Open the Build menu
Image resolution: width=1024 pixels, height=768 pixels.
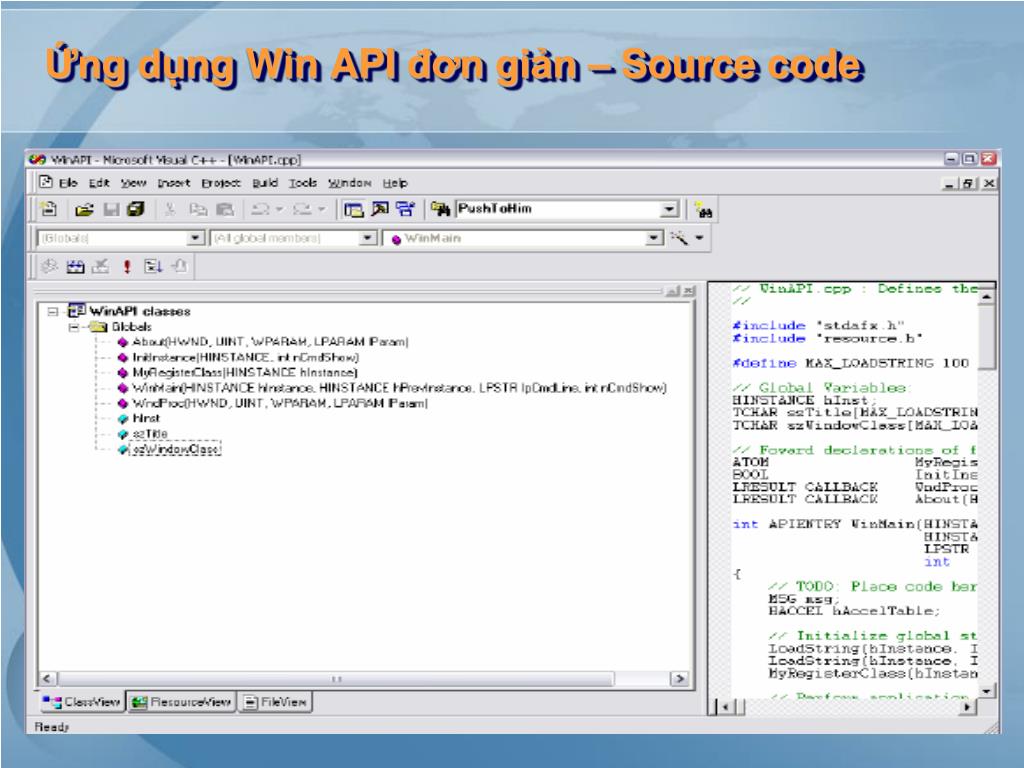point(265,183)
